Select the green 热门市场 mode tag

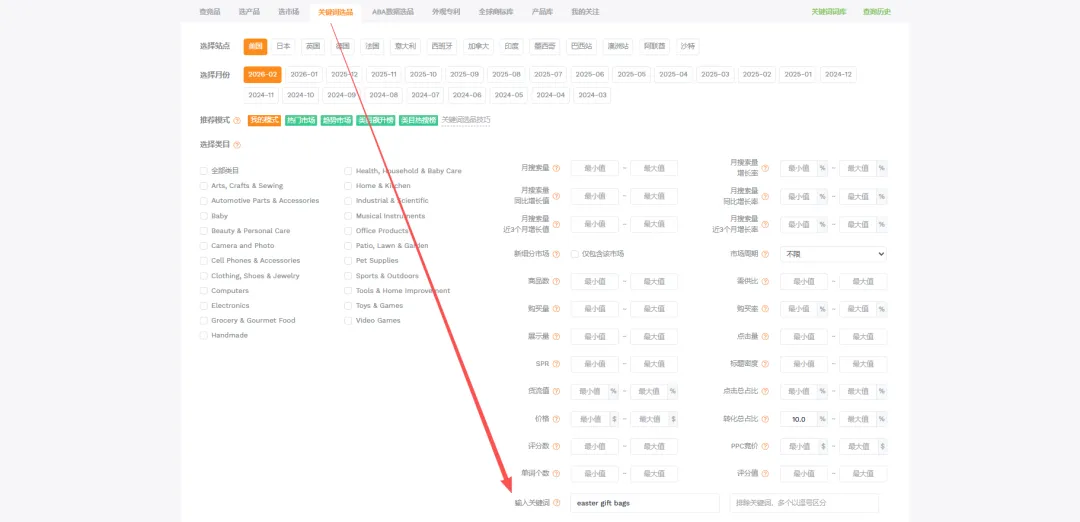(300, 120)
